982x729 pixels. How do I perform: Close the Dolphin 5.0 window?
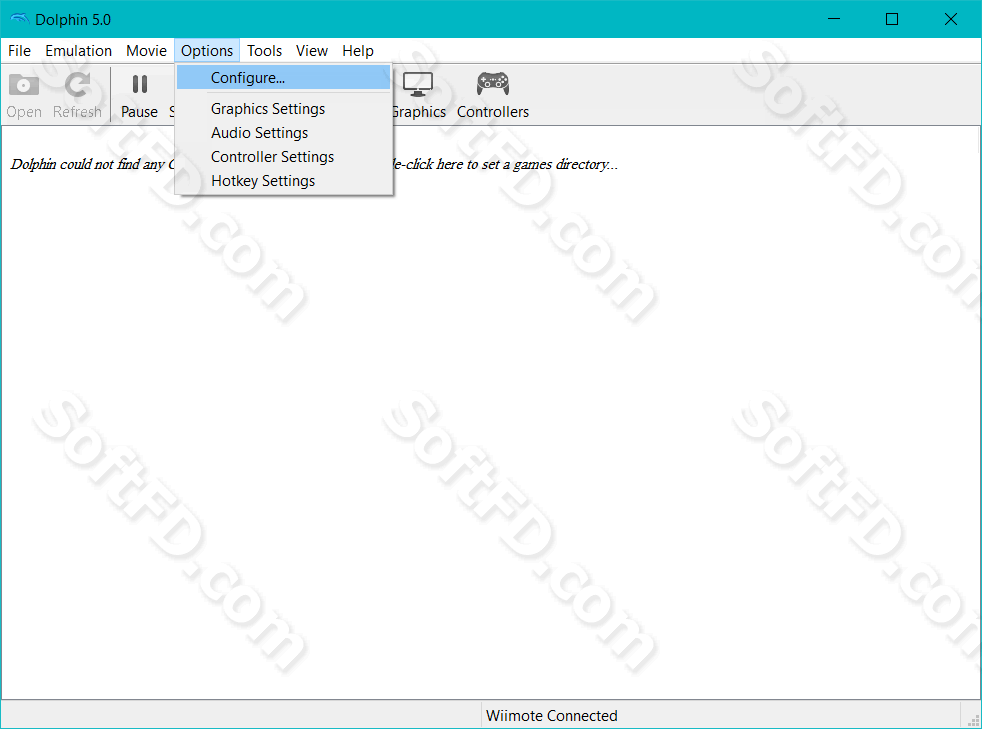(951, 19)
